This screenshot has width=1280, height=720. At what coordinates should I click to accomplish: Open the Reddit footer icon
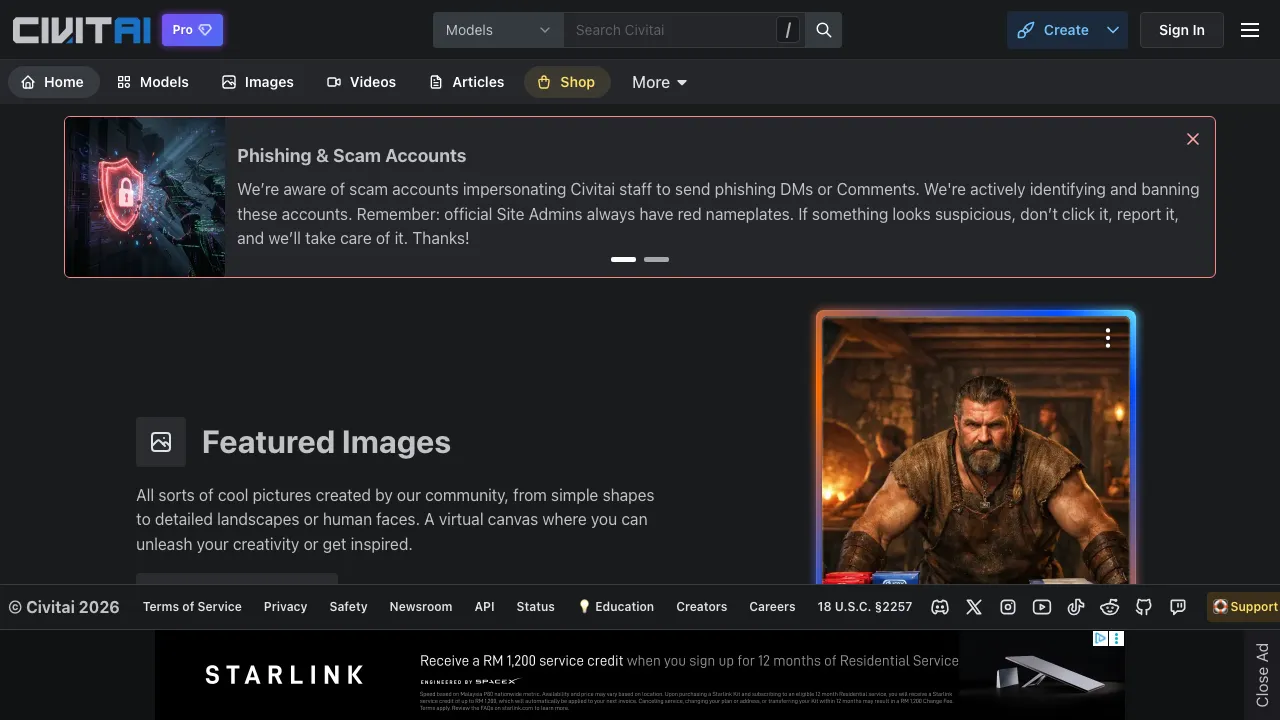click(x=1110, y=607)
